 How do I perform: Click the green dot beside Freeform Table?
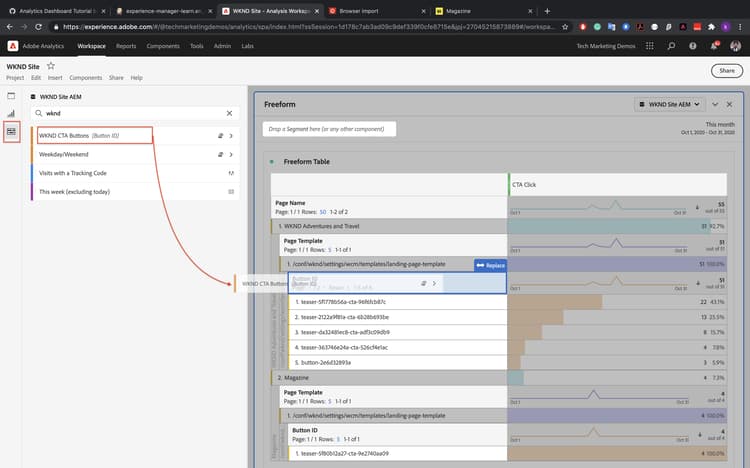tap(272, 162)
